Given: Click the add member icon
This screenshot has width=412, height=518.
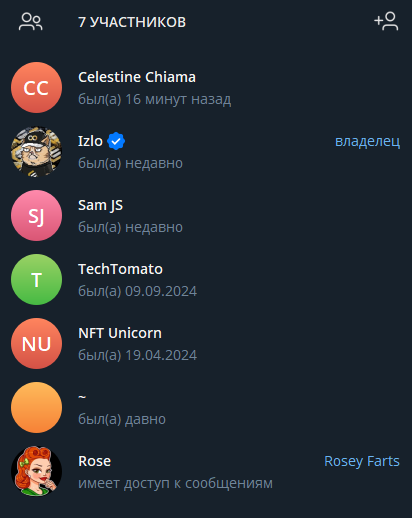Looking at the screenshot, I should click(386, 21).
